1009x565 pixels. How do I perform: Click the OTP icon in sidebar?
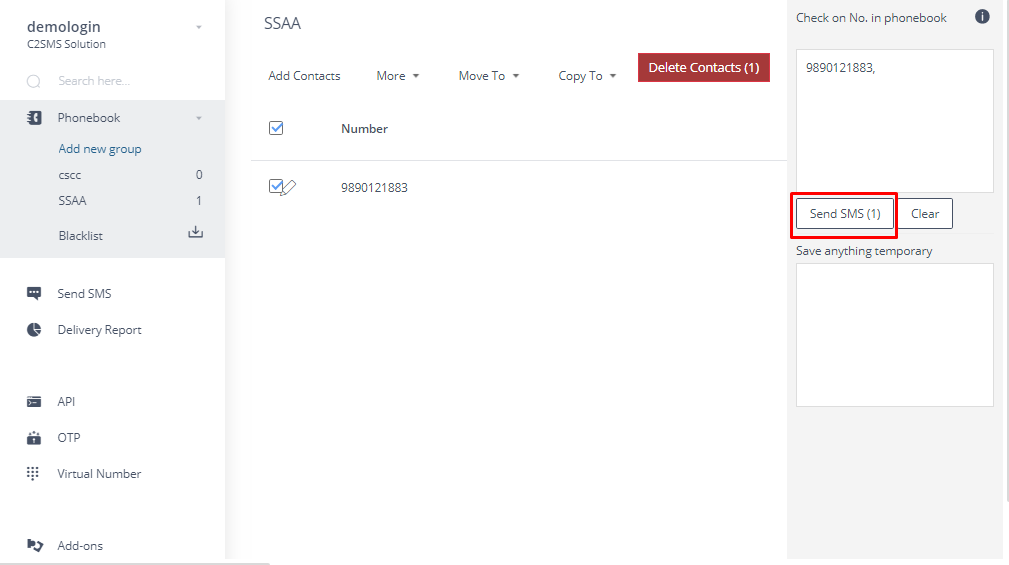[34, 438]
